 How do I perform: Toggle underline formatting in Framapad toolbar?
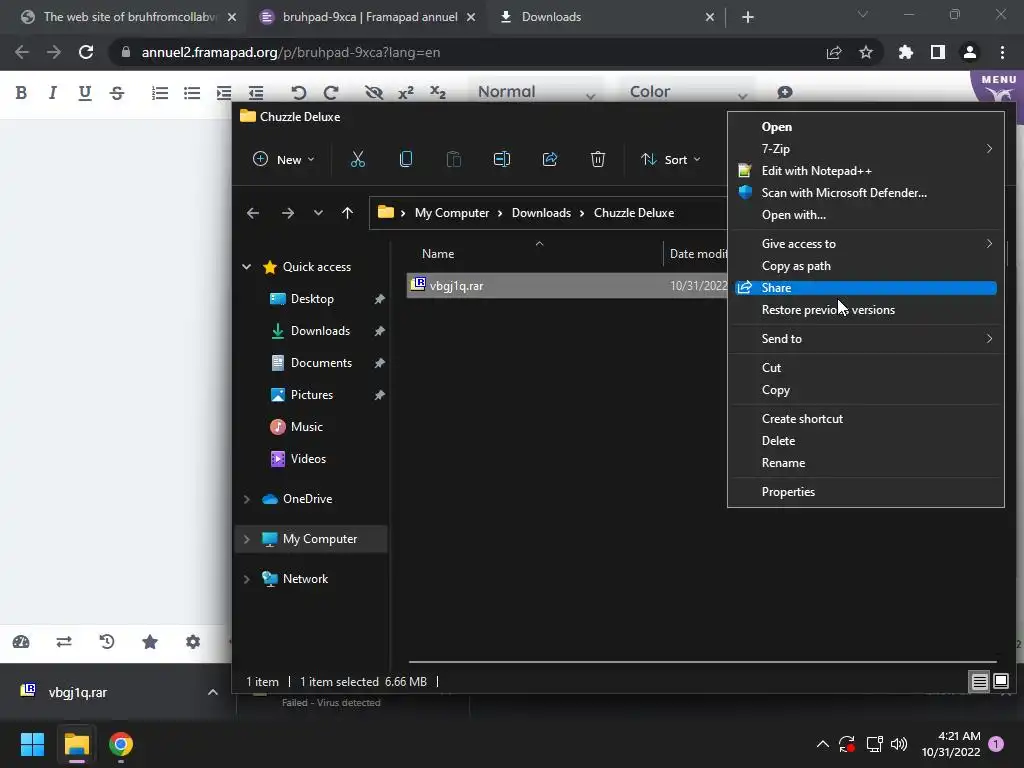[84, 93]
